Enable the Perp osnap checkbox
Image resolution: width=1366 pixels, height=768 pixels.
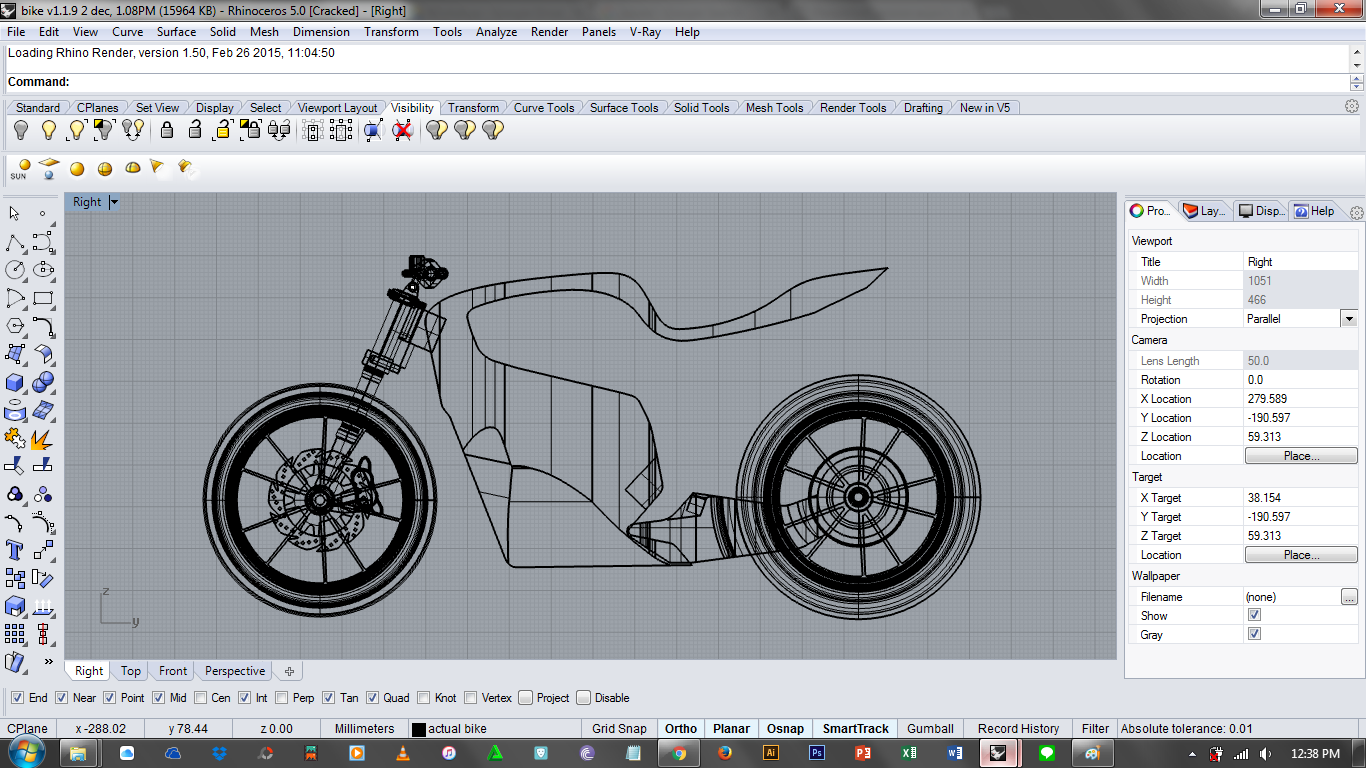click(282, 698)
